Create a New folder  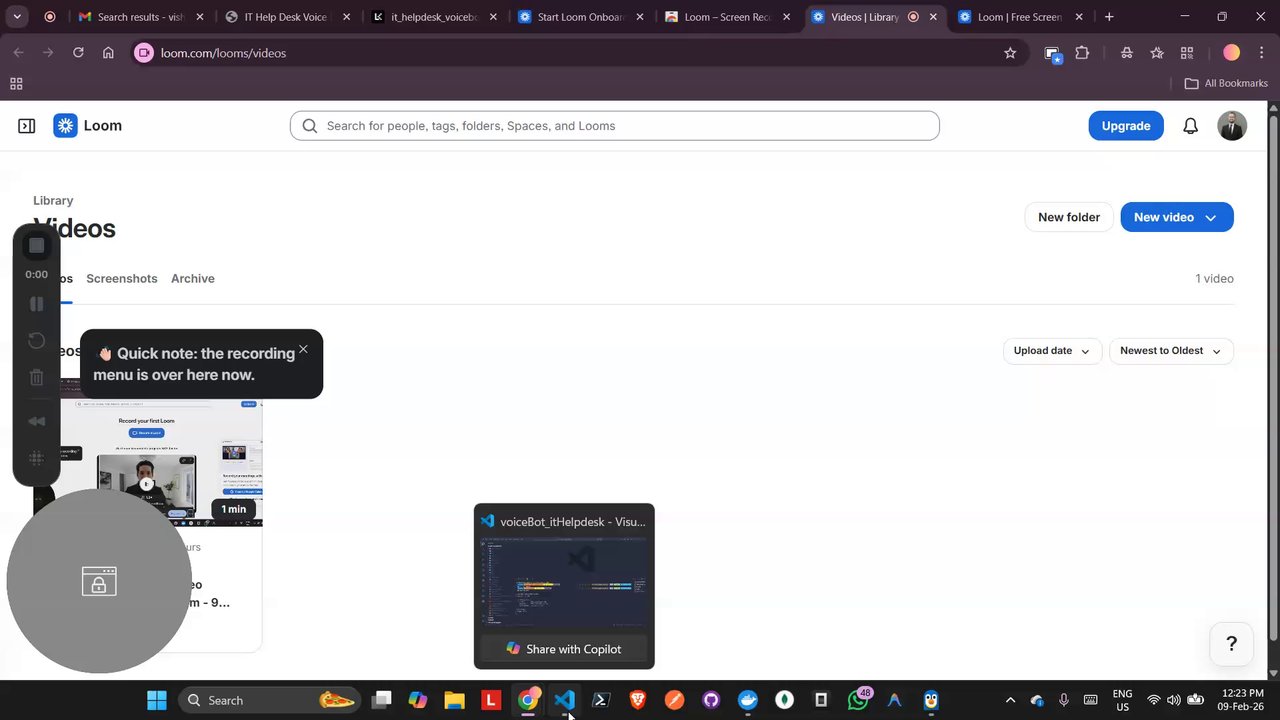pyautogui.click(x=1069, y=217)
